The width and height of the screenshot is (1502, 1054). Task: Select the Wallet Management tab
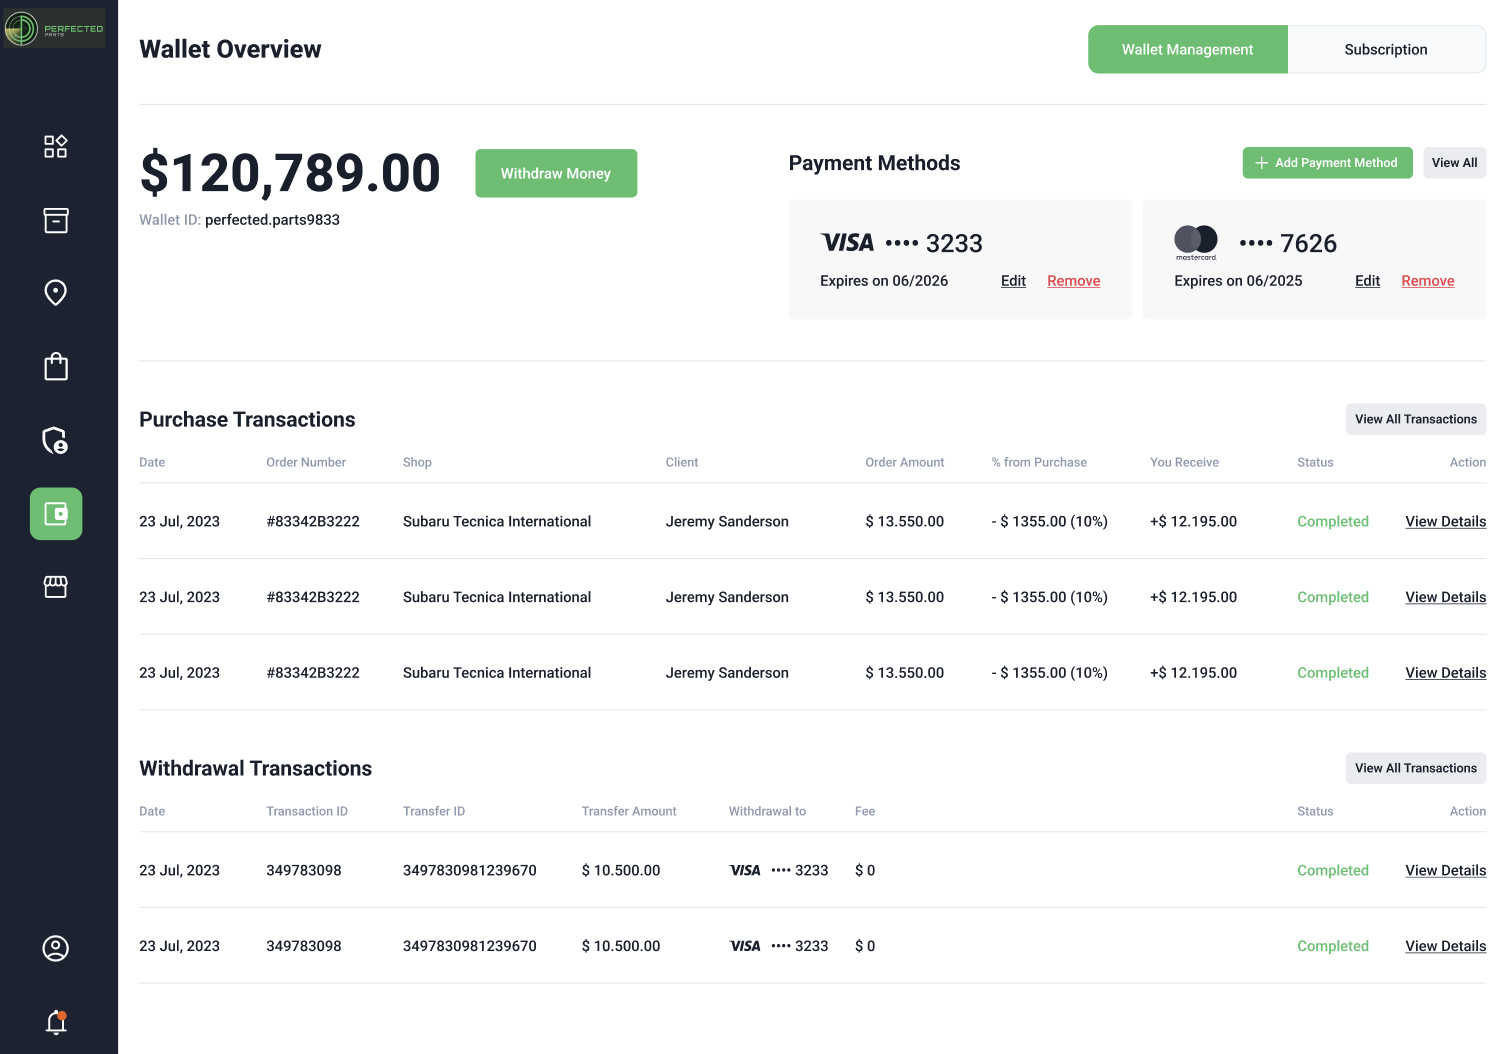[1187, 50]
